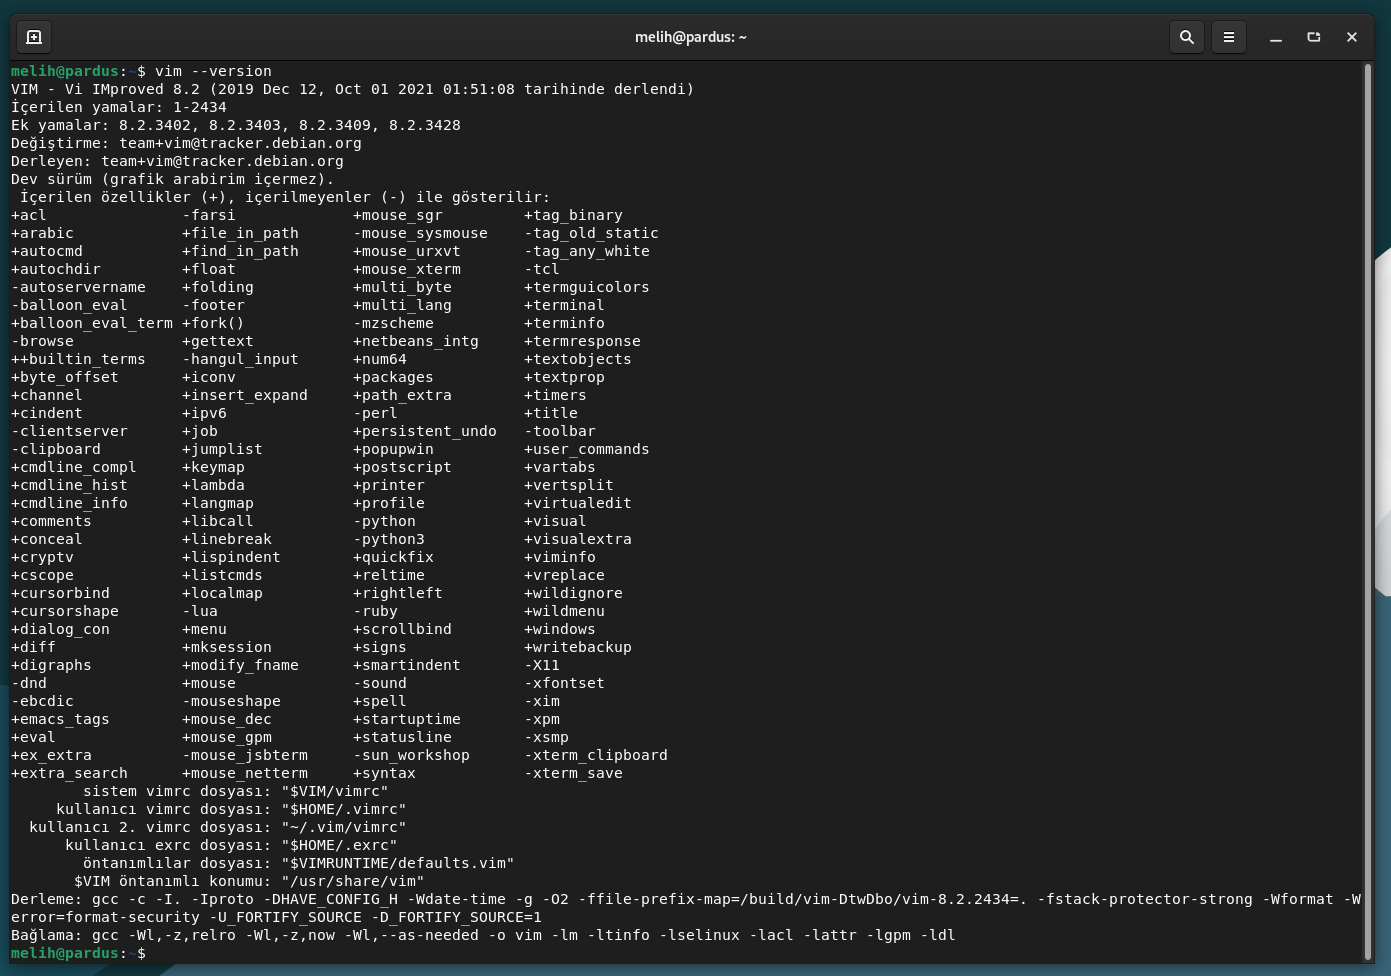Click the '-python3' feature entry
The width and height of the screenshot is (1391, 976).
[389, 539]
